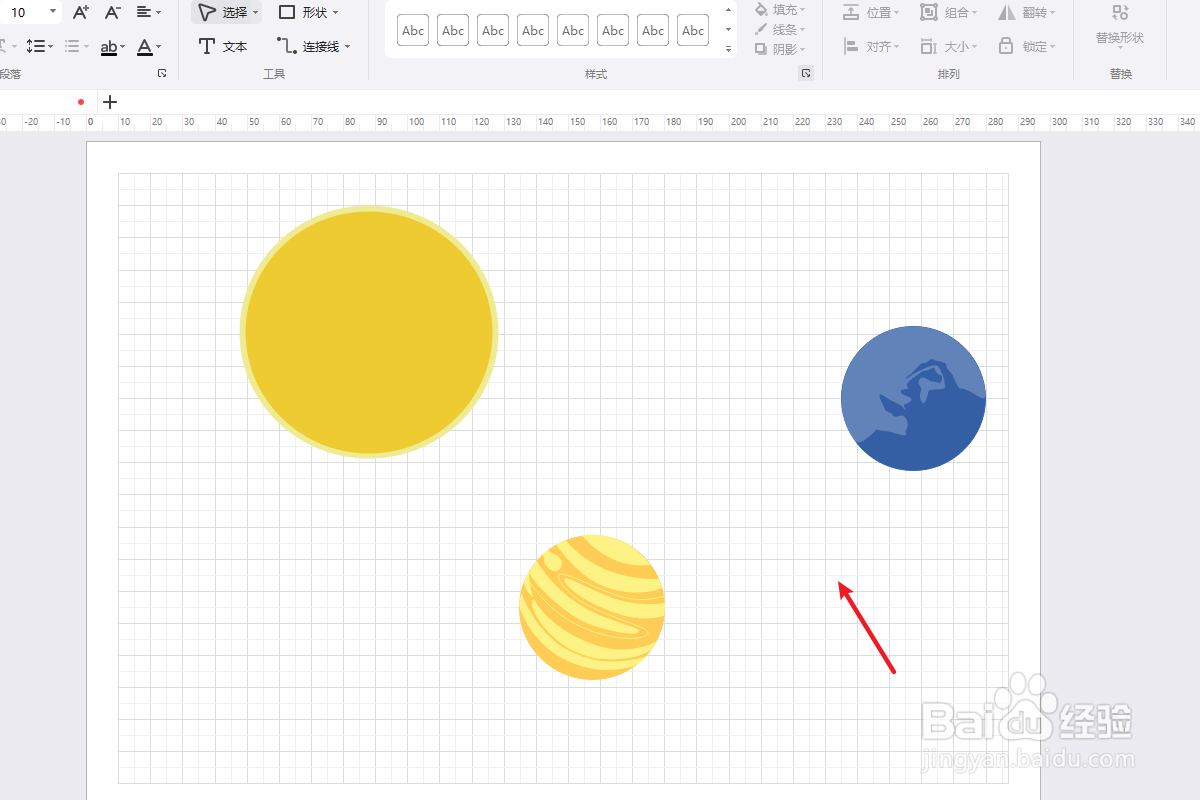Click the 位置 position icon
This screenshot has width=1200, height=800.
point(851,12)
